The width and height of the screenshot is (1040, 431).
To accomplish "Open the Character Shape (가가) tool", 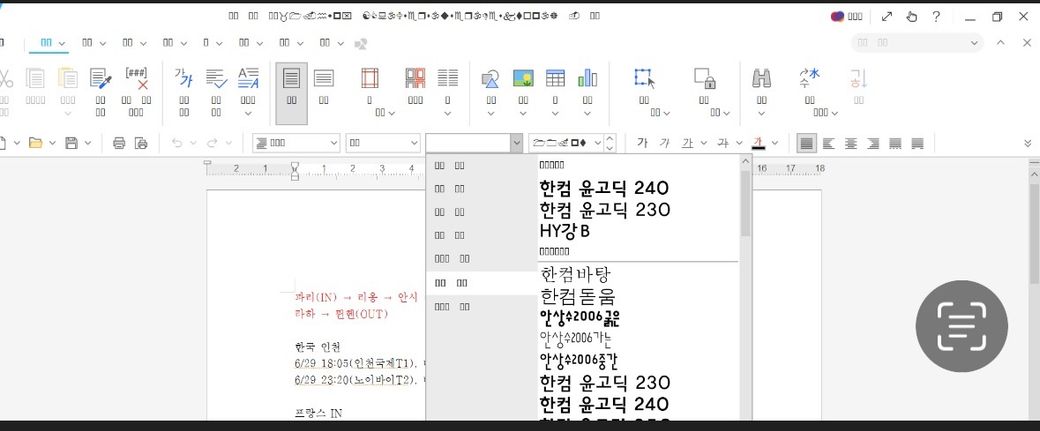I will (184, 78).
